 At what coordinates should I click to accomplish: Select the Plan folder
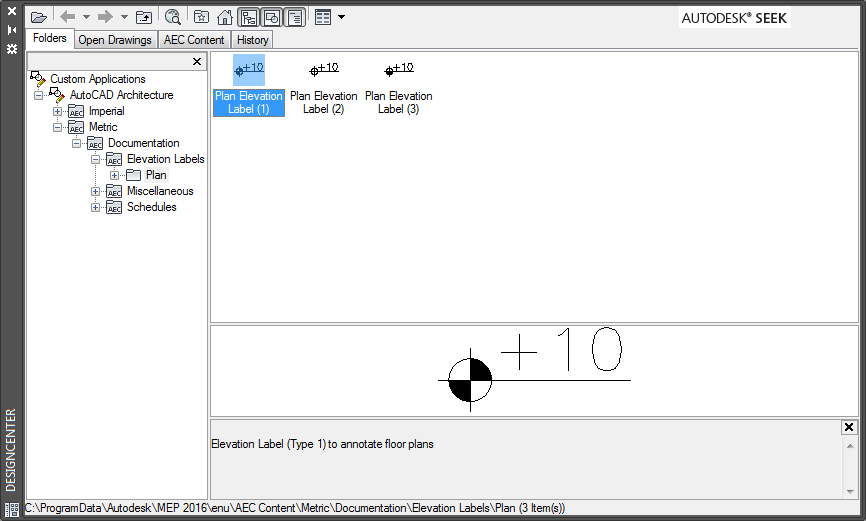[x=156, y=175]
